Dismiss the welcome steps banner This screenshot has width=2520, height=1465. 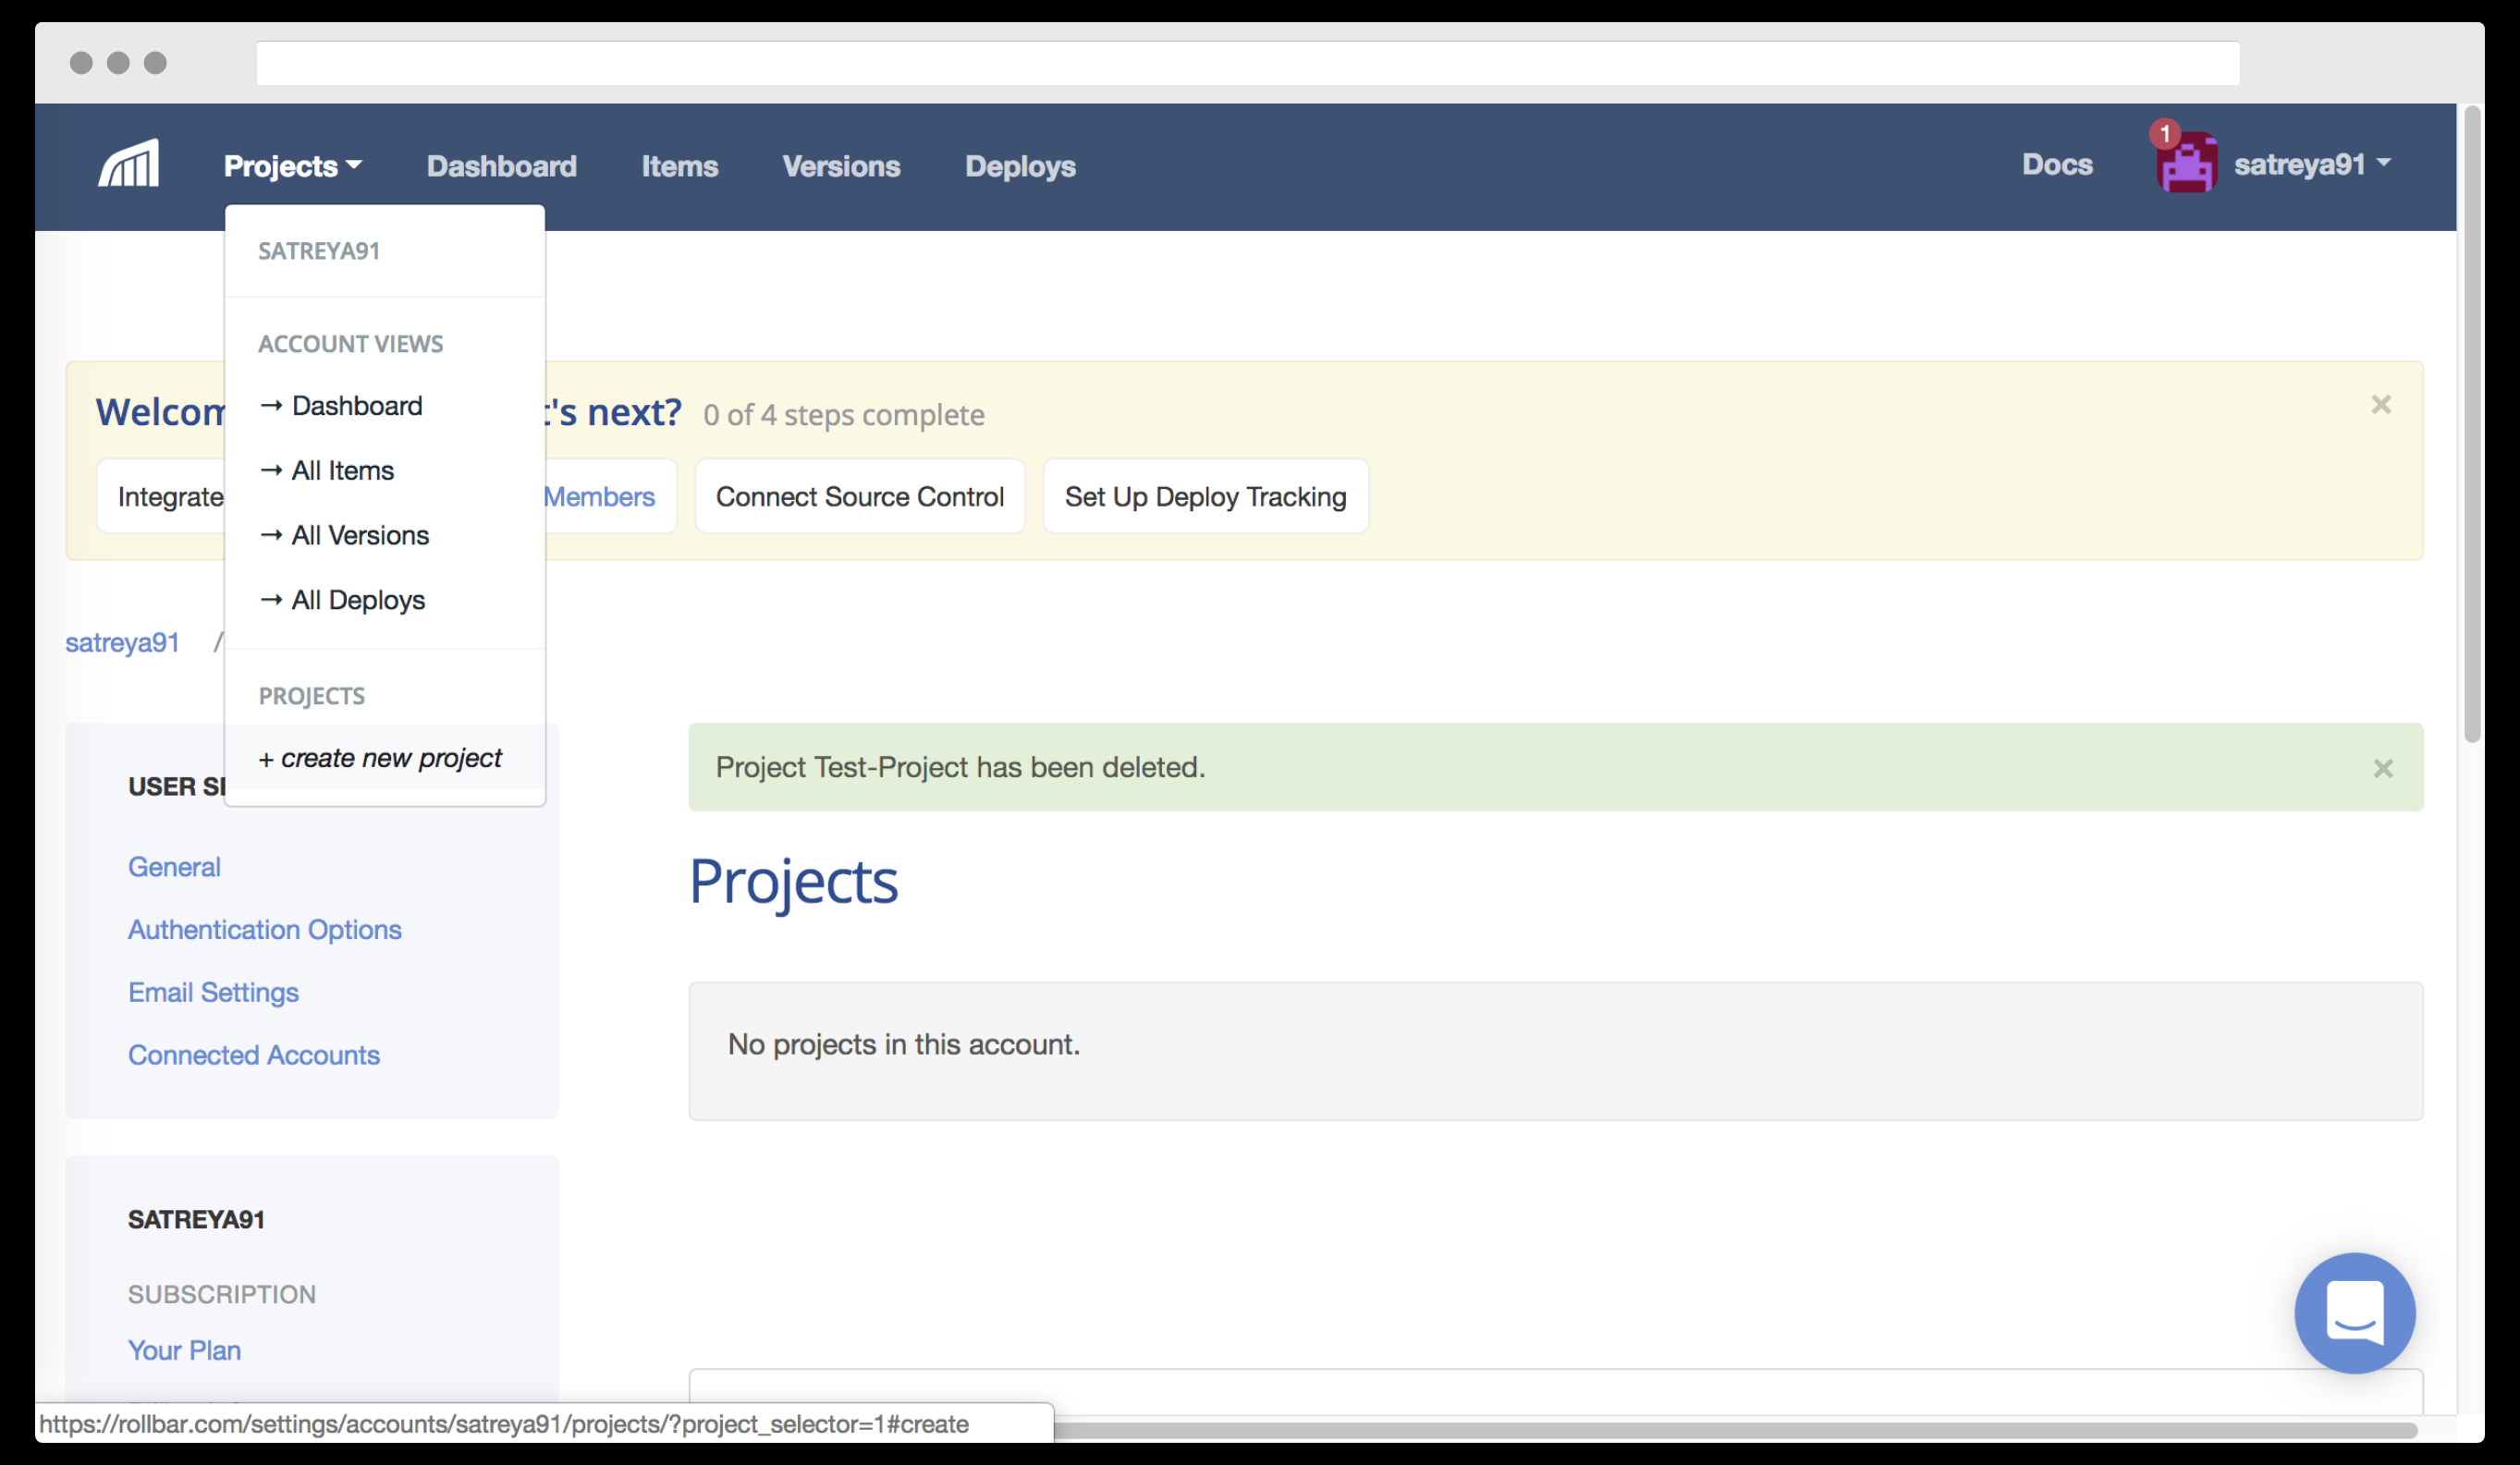click(2380, 405)
